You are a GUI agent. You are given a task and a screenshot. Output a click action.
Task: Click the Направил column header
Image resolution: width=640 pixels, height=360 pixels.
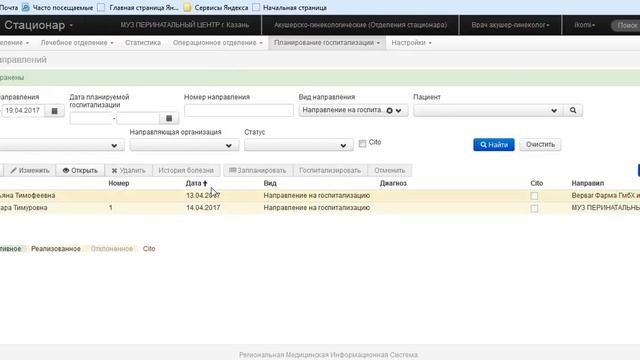[x=588, y=183]
